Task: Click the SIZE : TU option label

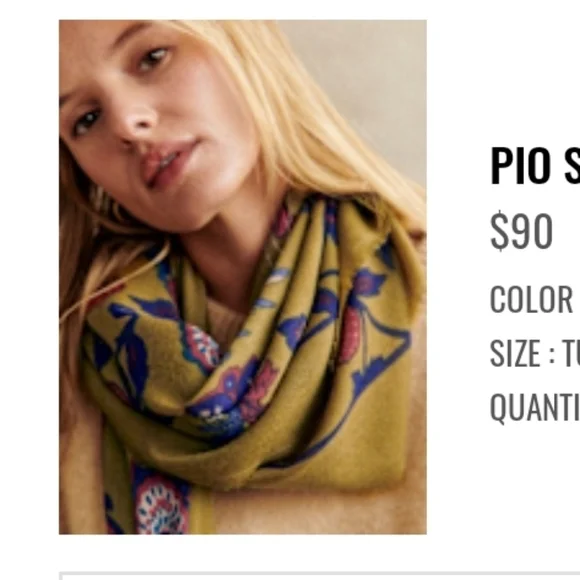Action: click(535, 354)
